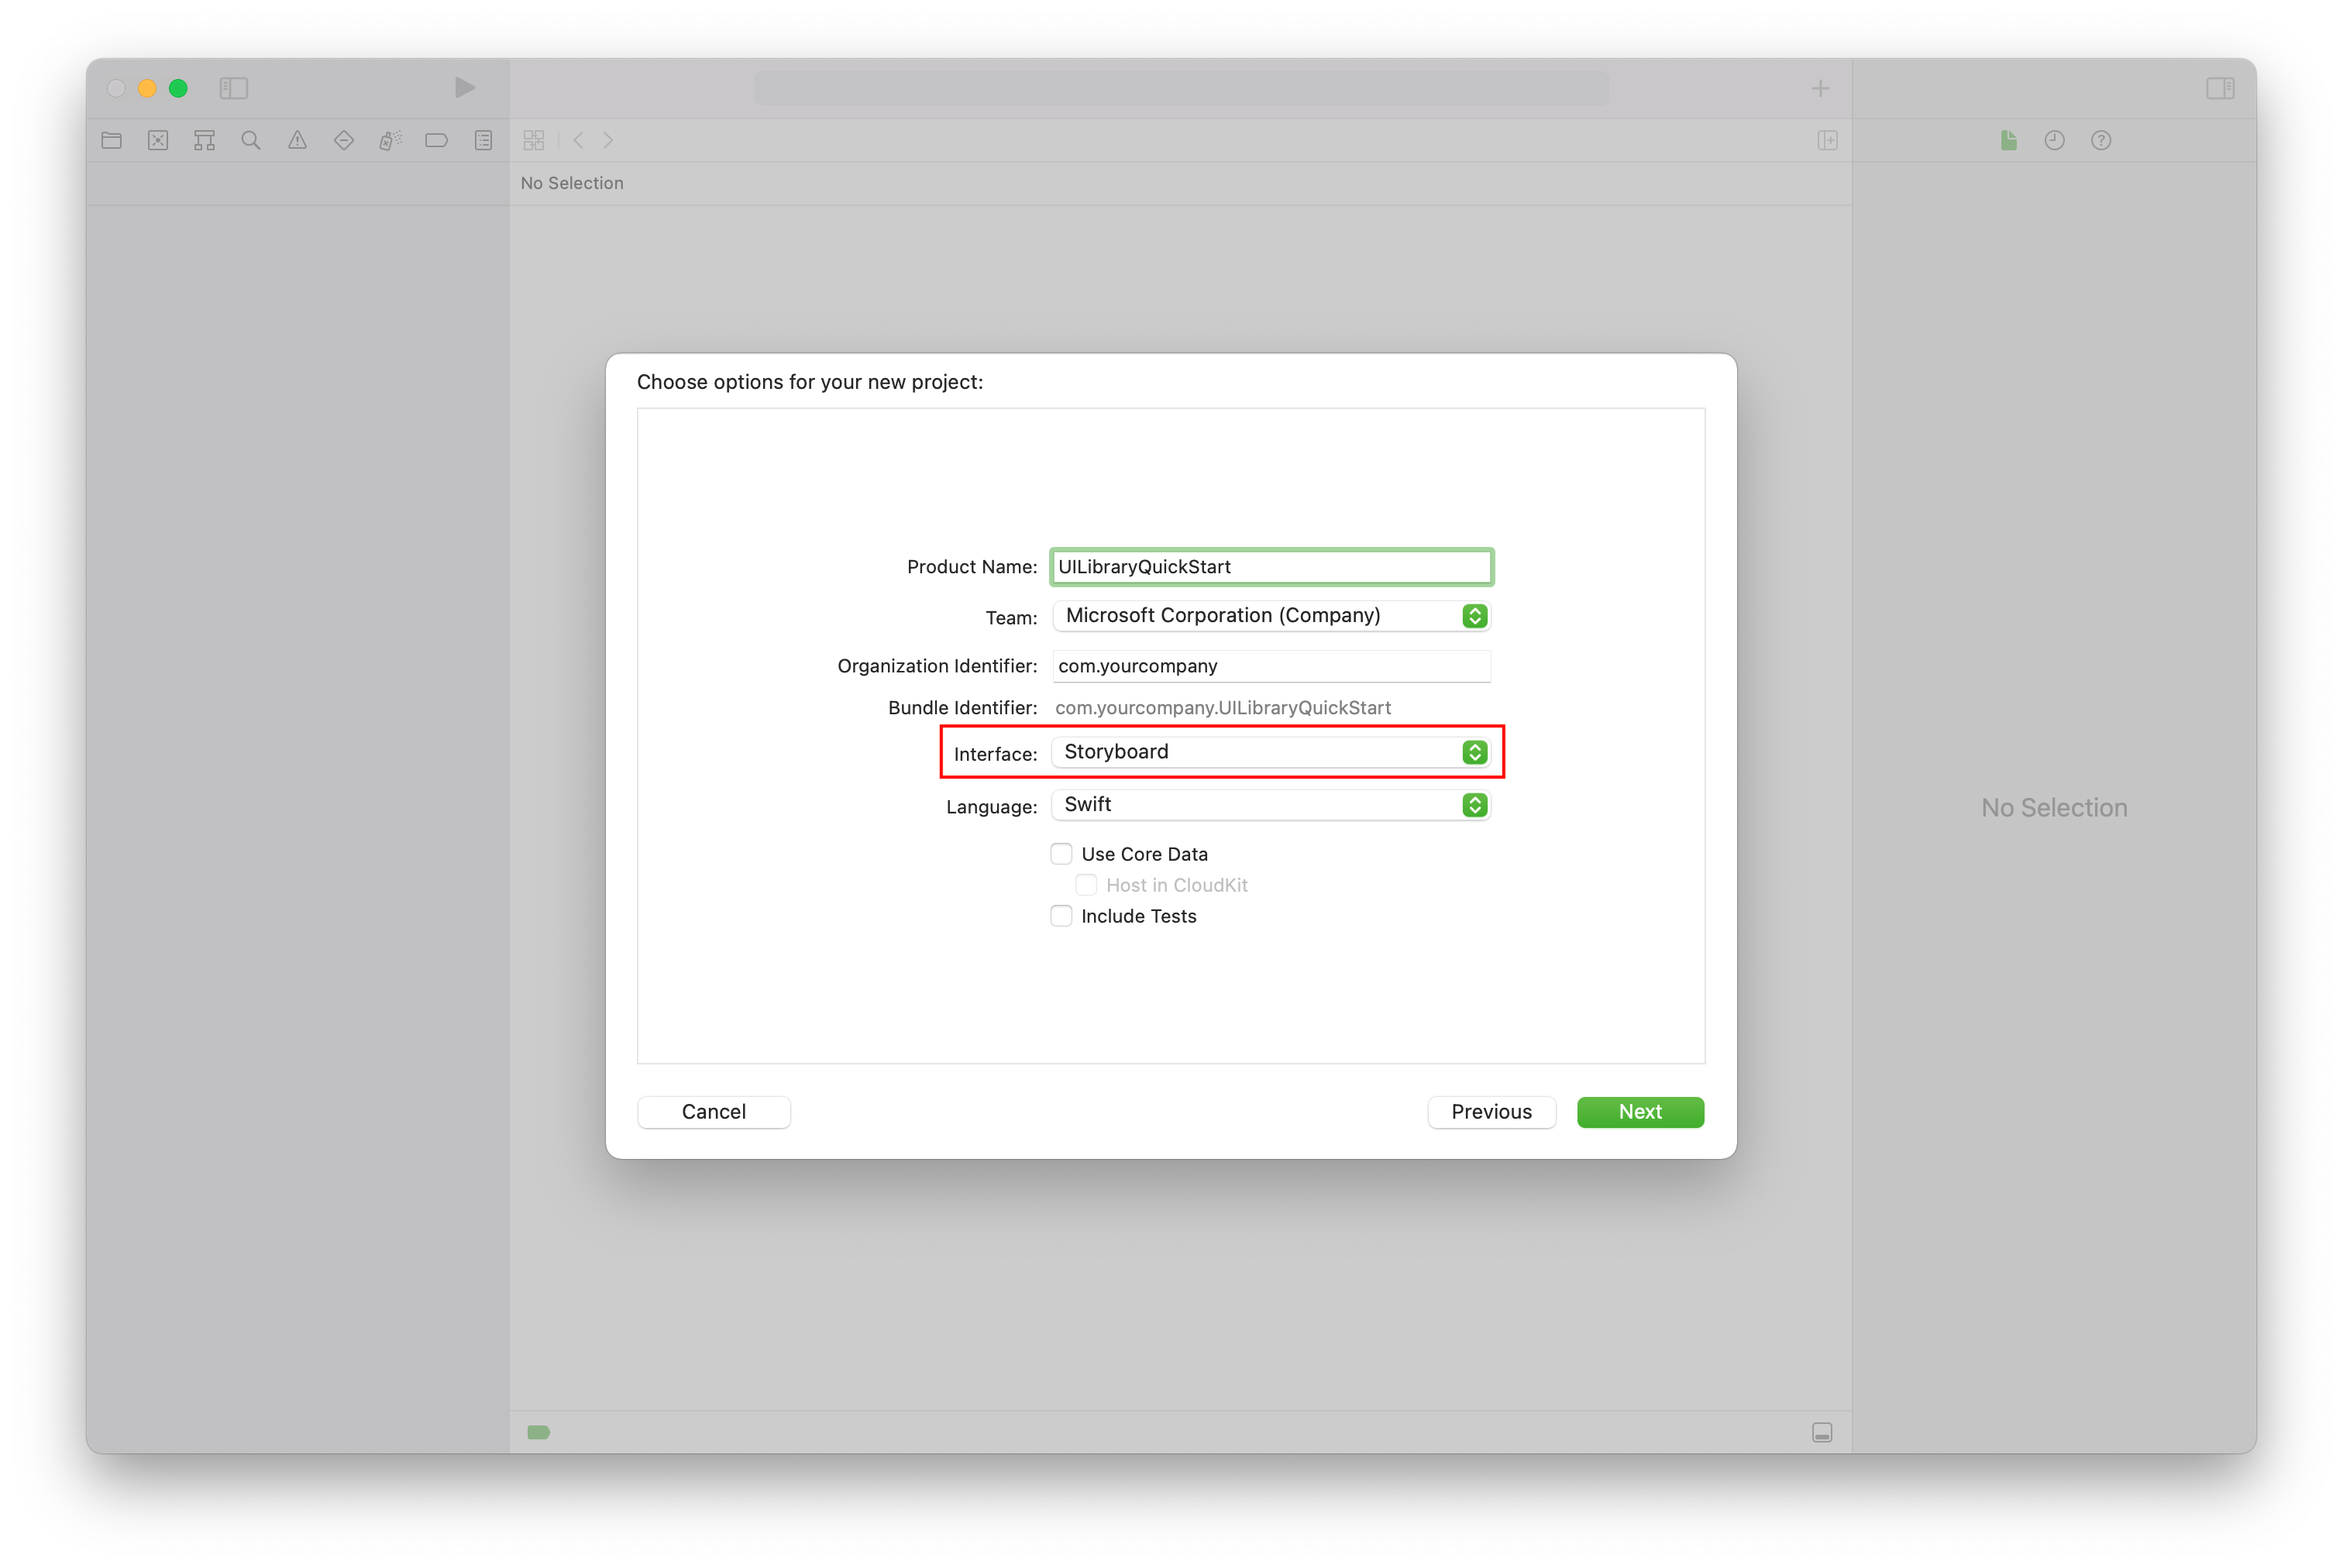The height and width of the screenshot is (1568, 2343).
Task: Expand the Language dropdown selector
Action: coord(1477,805)
